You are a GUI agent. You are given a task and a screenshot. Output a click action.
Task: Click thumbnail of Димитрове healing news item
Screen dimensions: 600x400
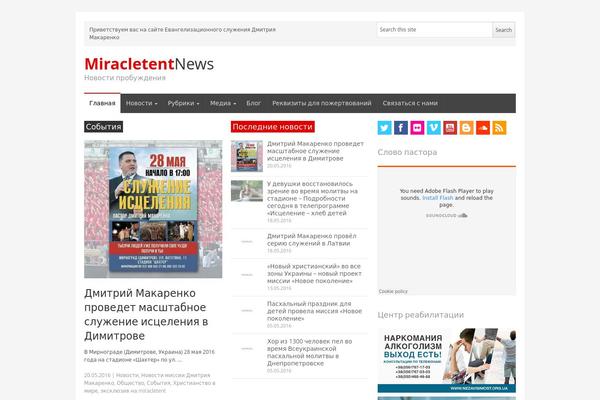point(247,156)
